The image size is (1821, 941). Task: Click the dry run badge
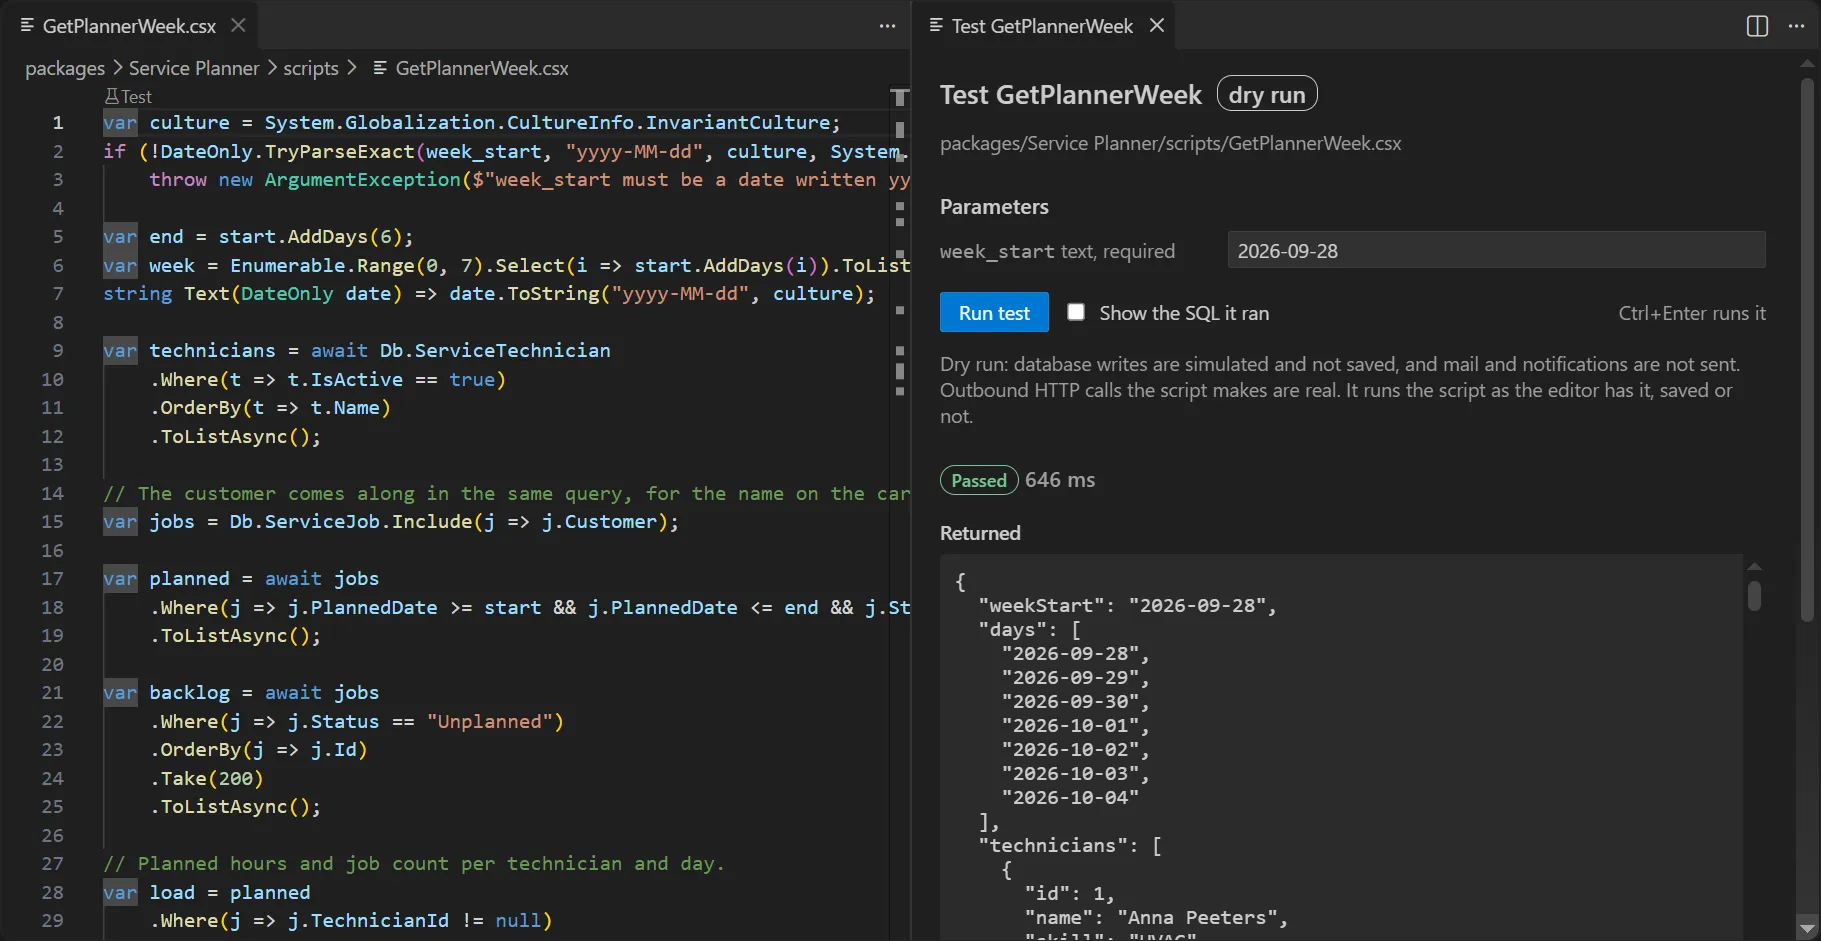pos(1267,94)
